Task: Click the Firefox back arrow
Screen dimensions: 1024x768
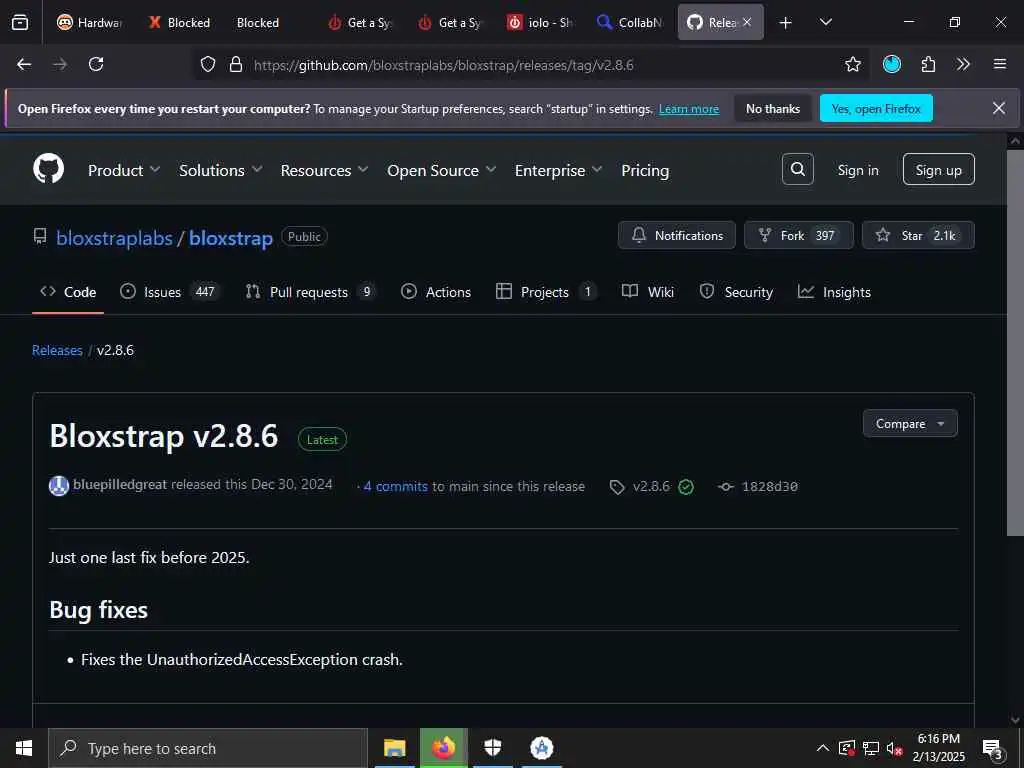Action: [x=24, y=64]
